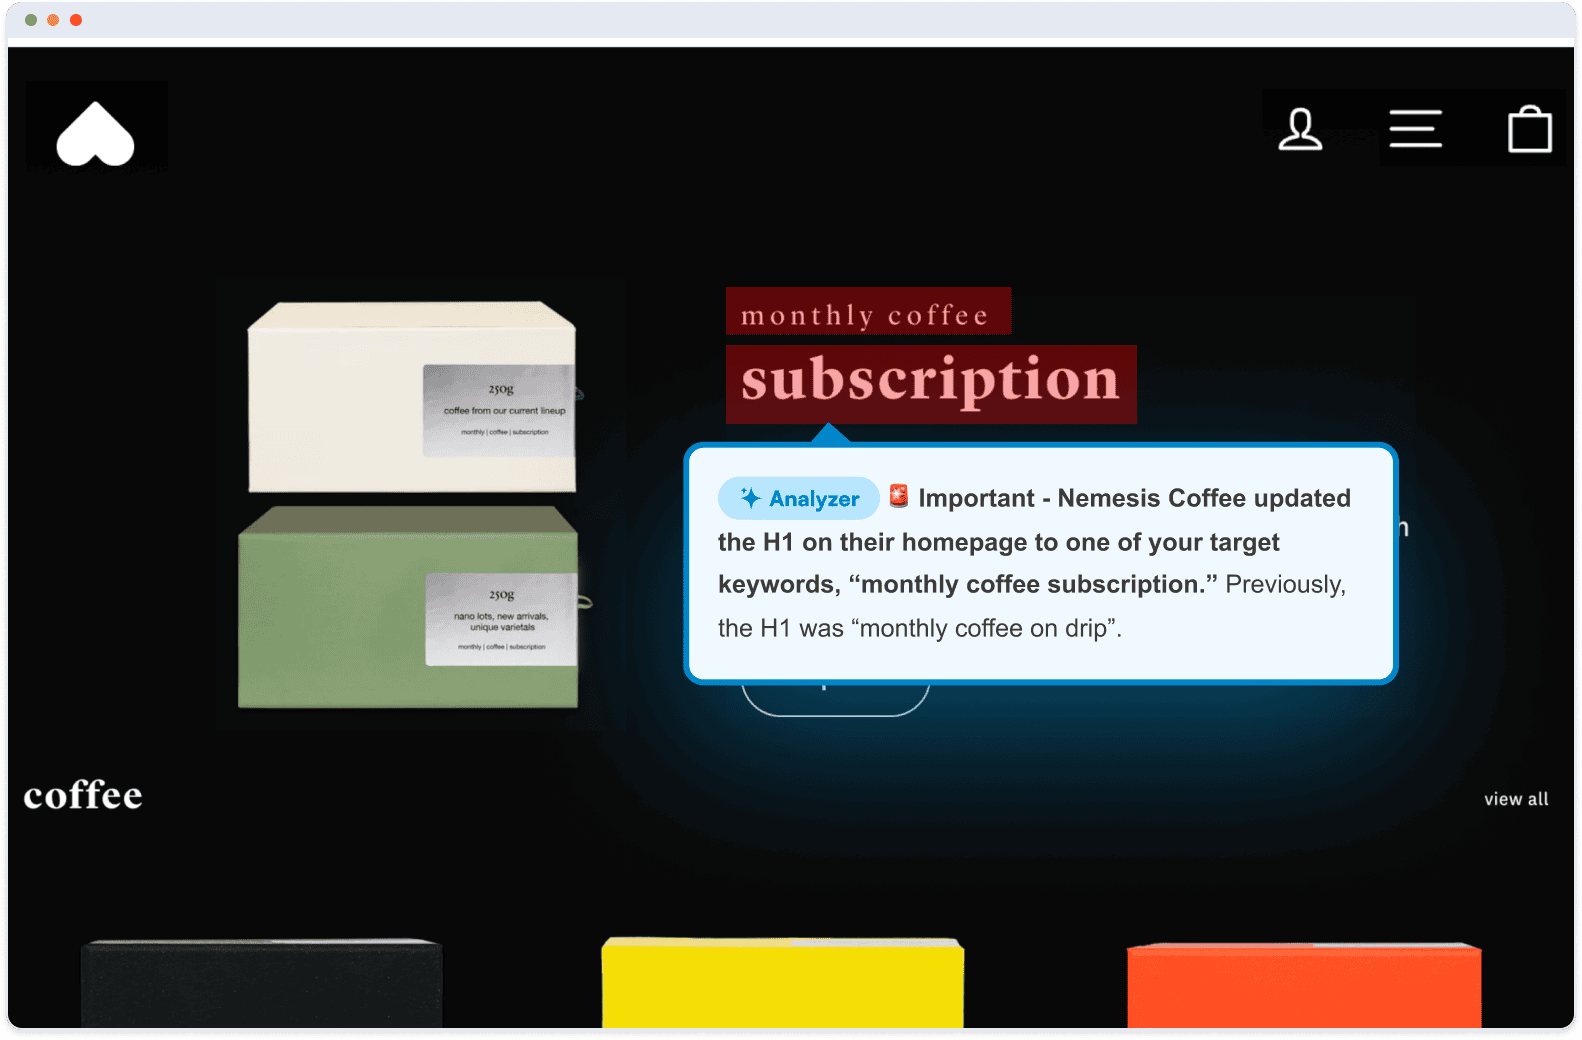Select the yellow coffee box product
1582x1040 pixels.
pyautogui.click(x=782, y=982)
